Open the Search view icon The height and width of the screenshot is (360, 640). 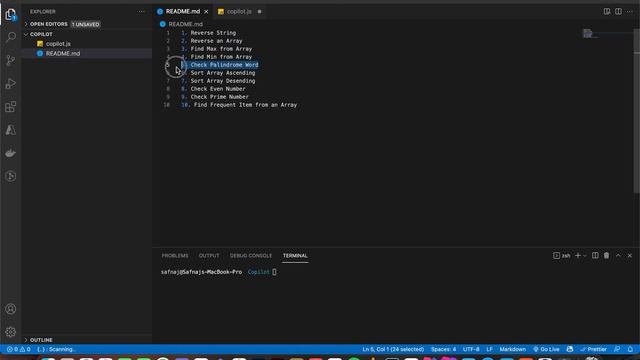[x=11, y=37]
